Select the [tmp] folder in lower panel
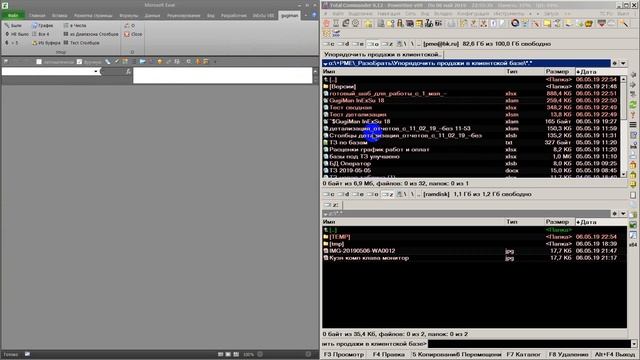 click(474, 244)
